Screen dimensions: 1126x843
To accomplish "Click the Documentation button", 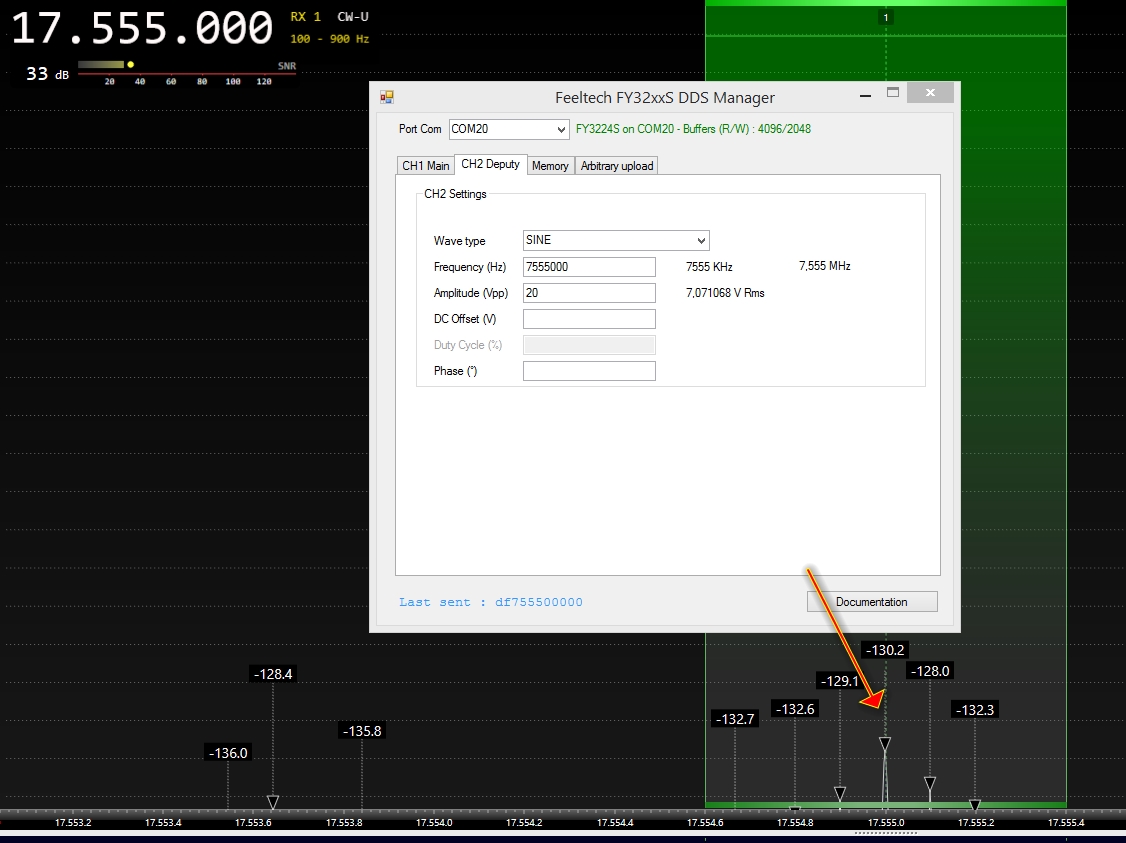I will 872,602.
